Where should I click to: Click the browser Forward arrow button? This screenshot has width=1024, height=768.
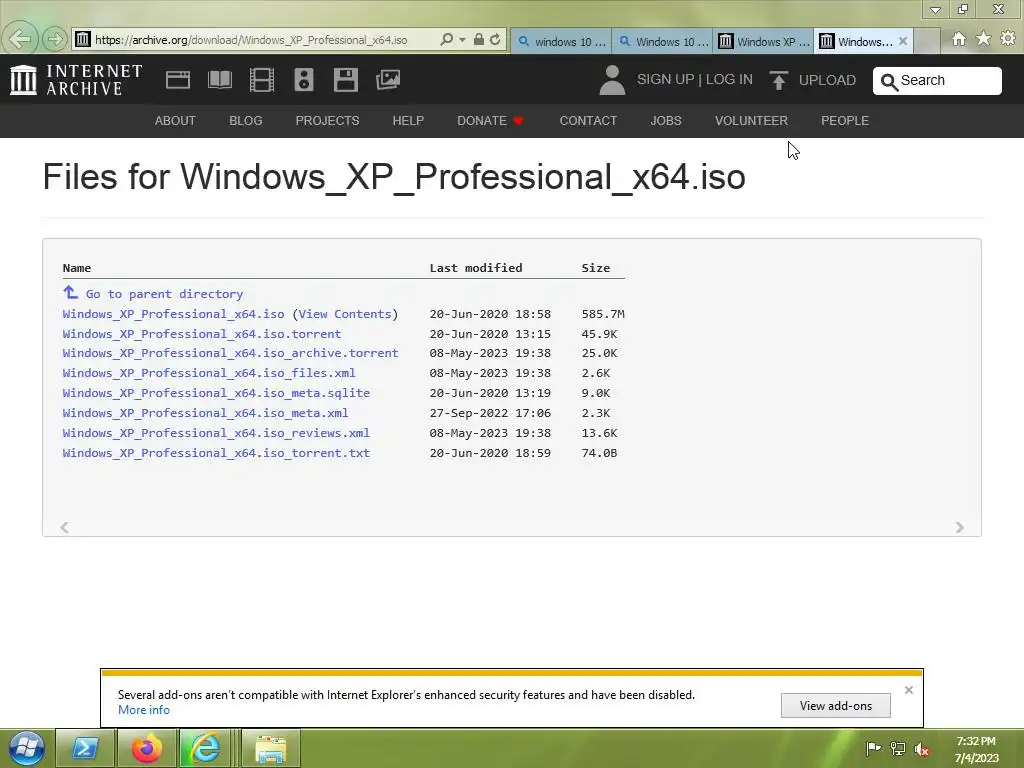55,39
